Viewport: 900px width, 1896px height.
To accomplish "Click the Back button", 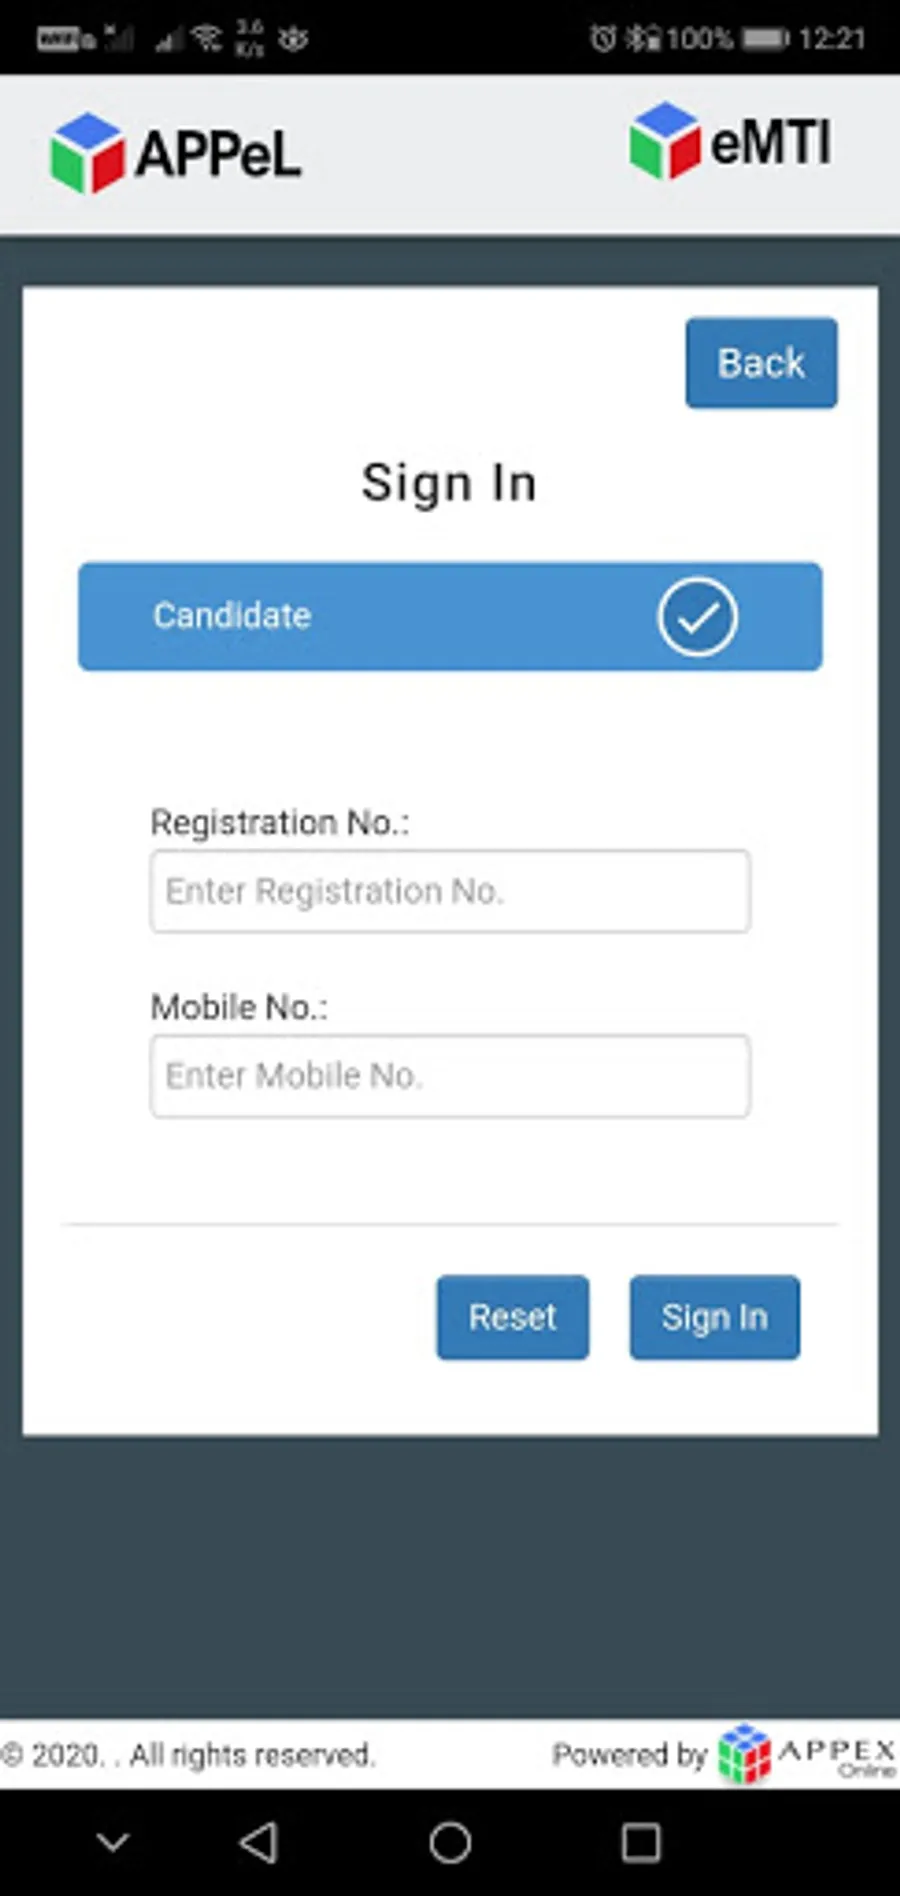I will (x=761, y=363).
